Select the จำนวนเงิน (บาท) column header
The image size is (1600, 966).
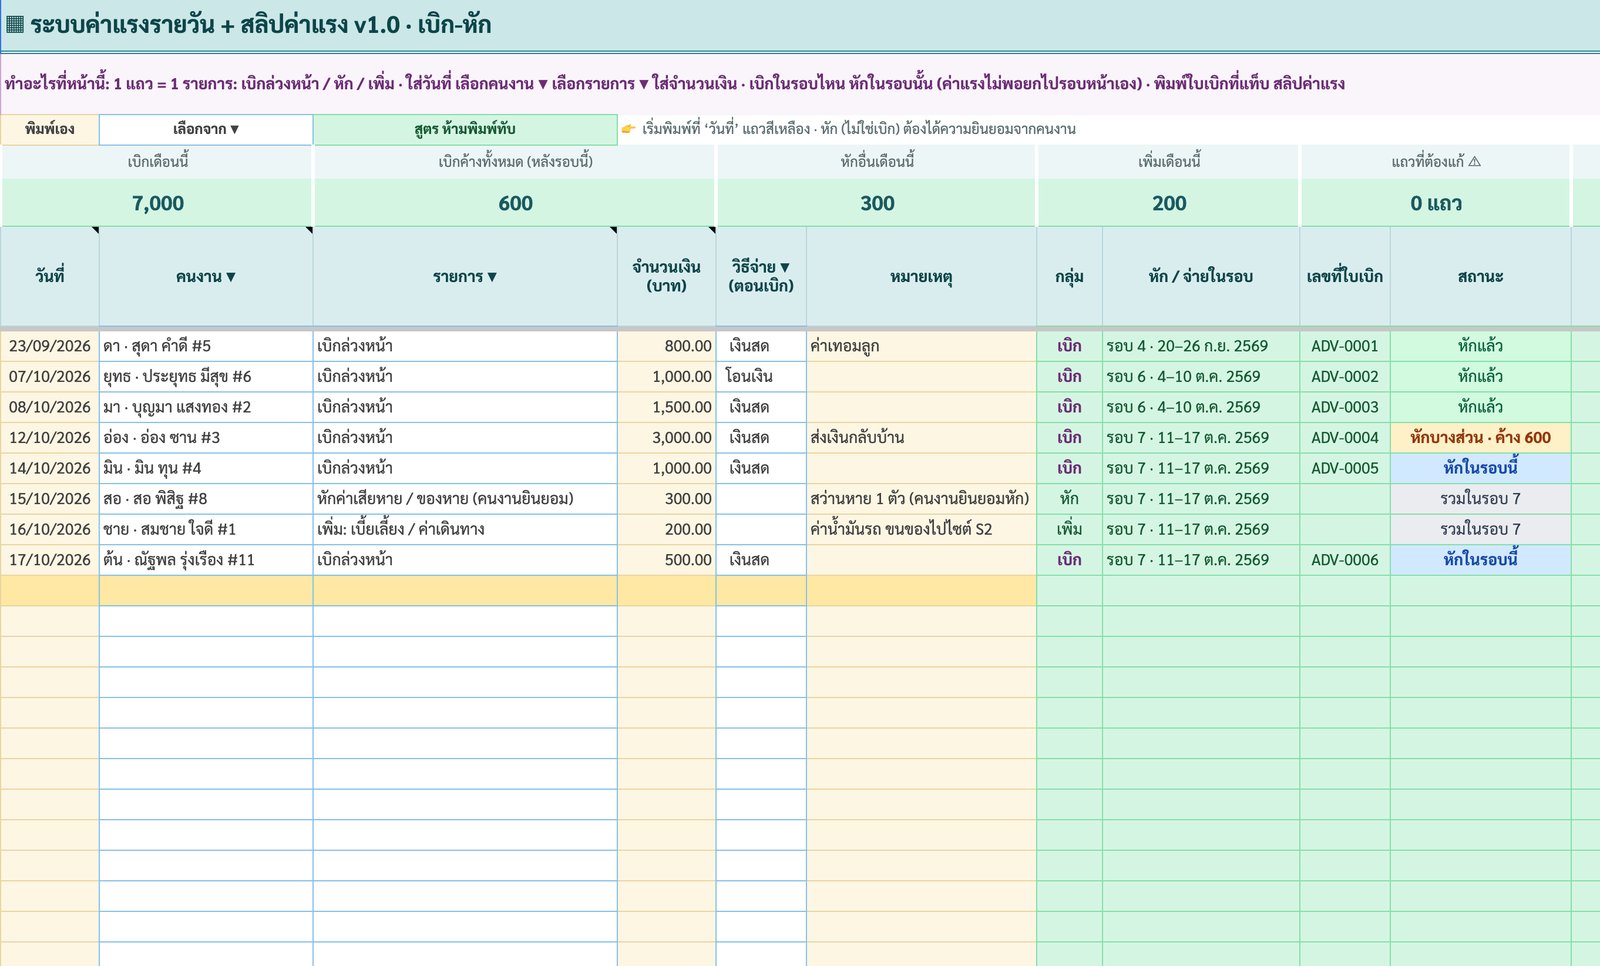point(666,276)
